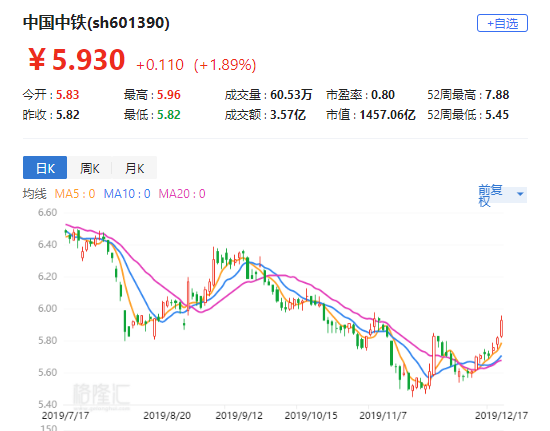The width and height of the screenshot is (550, 431).
Task: Click the +自选 add to watchlist button
Action: tap(502, 23)
